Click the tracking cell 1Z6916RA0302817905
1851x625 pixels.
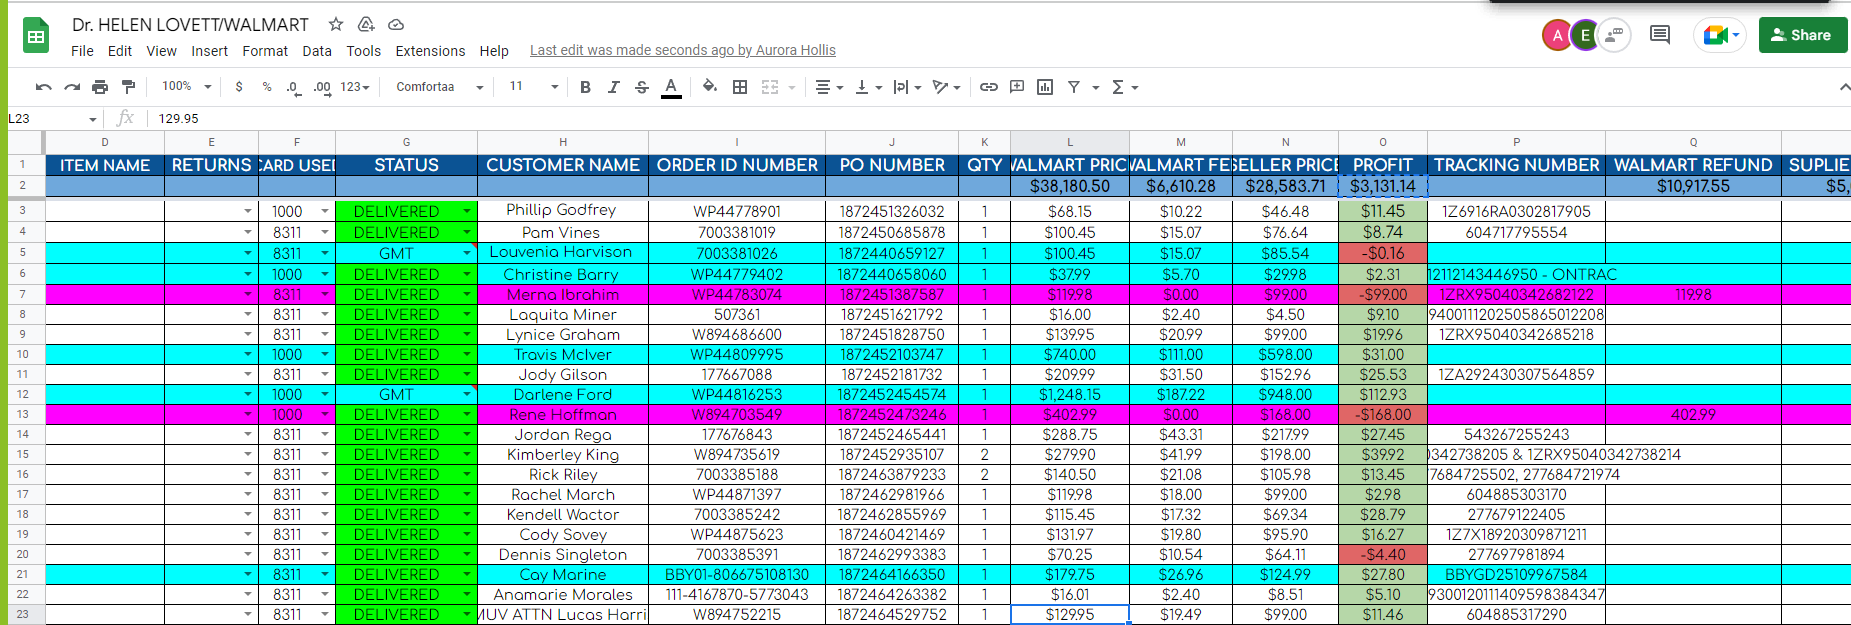tap(1516, 211)
